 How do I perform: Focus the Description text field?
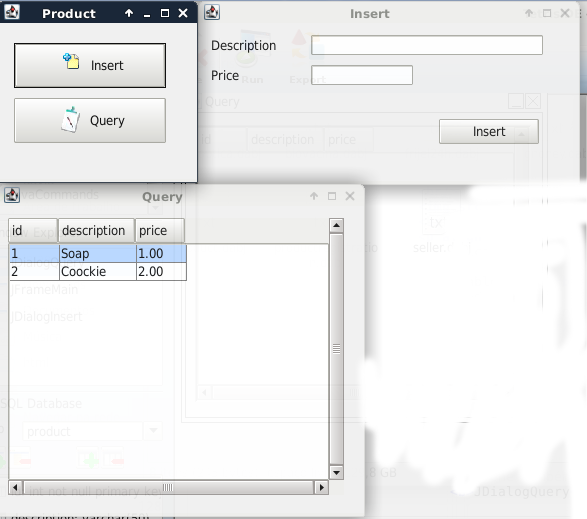click(x=427, y=45)
